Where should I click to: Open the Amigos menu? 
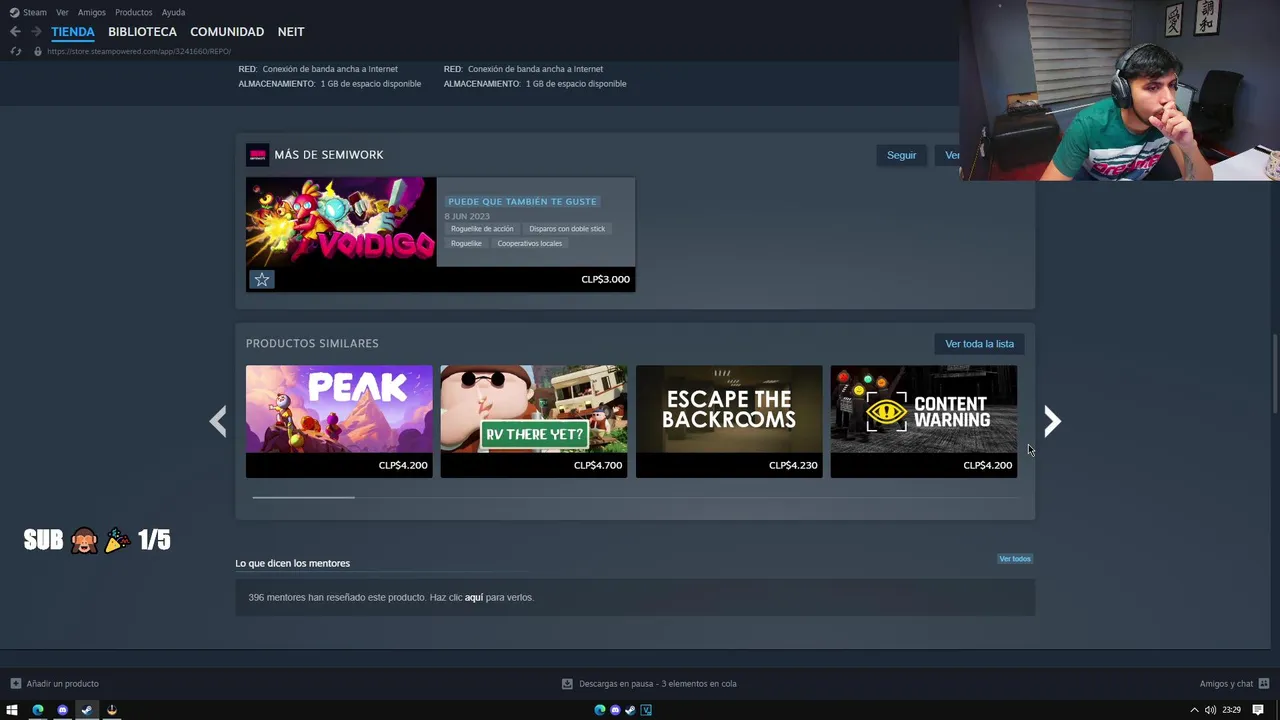point(91,12)
